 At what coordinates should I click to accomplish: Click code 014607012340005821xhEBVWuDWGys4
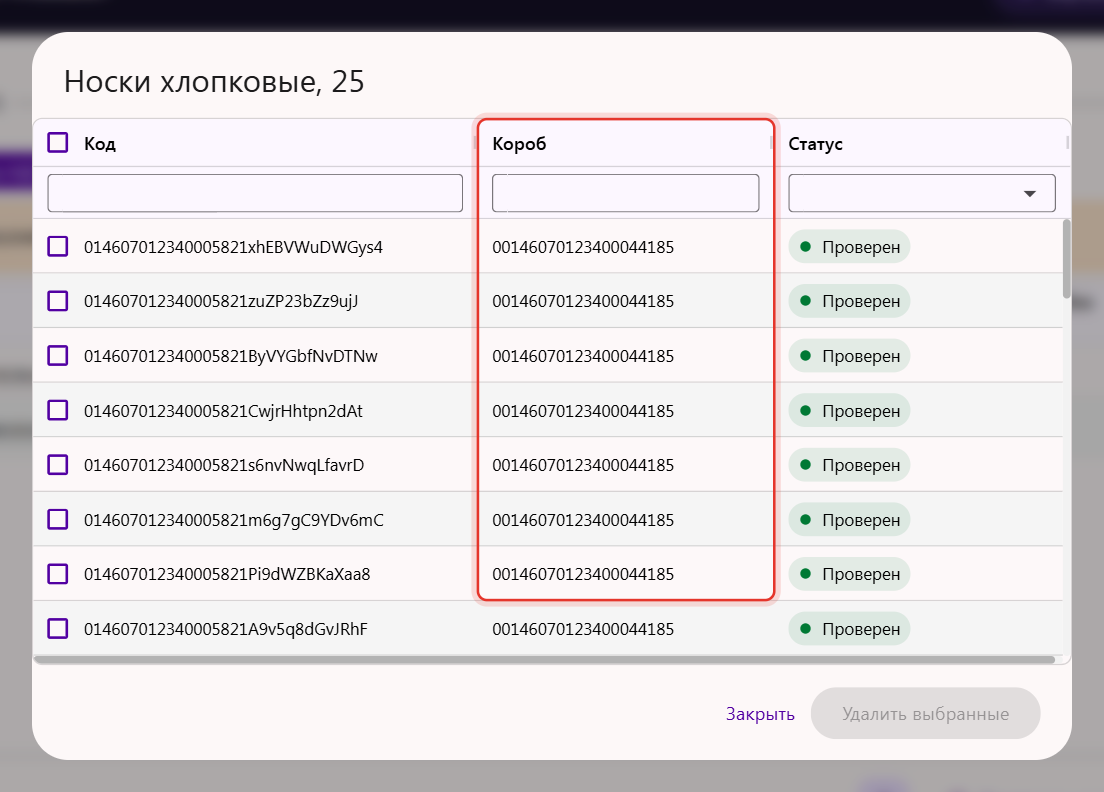tap(233, 247)
